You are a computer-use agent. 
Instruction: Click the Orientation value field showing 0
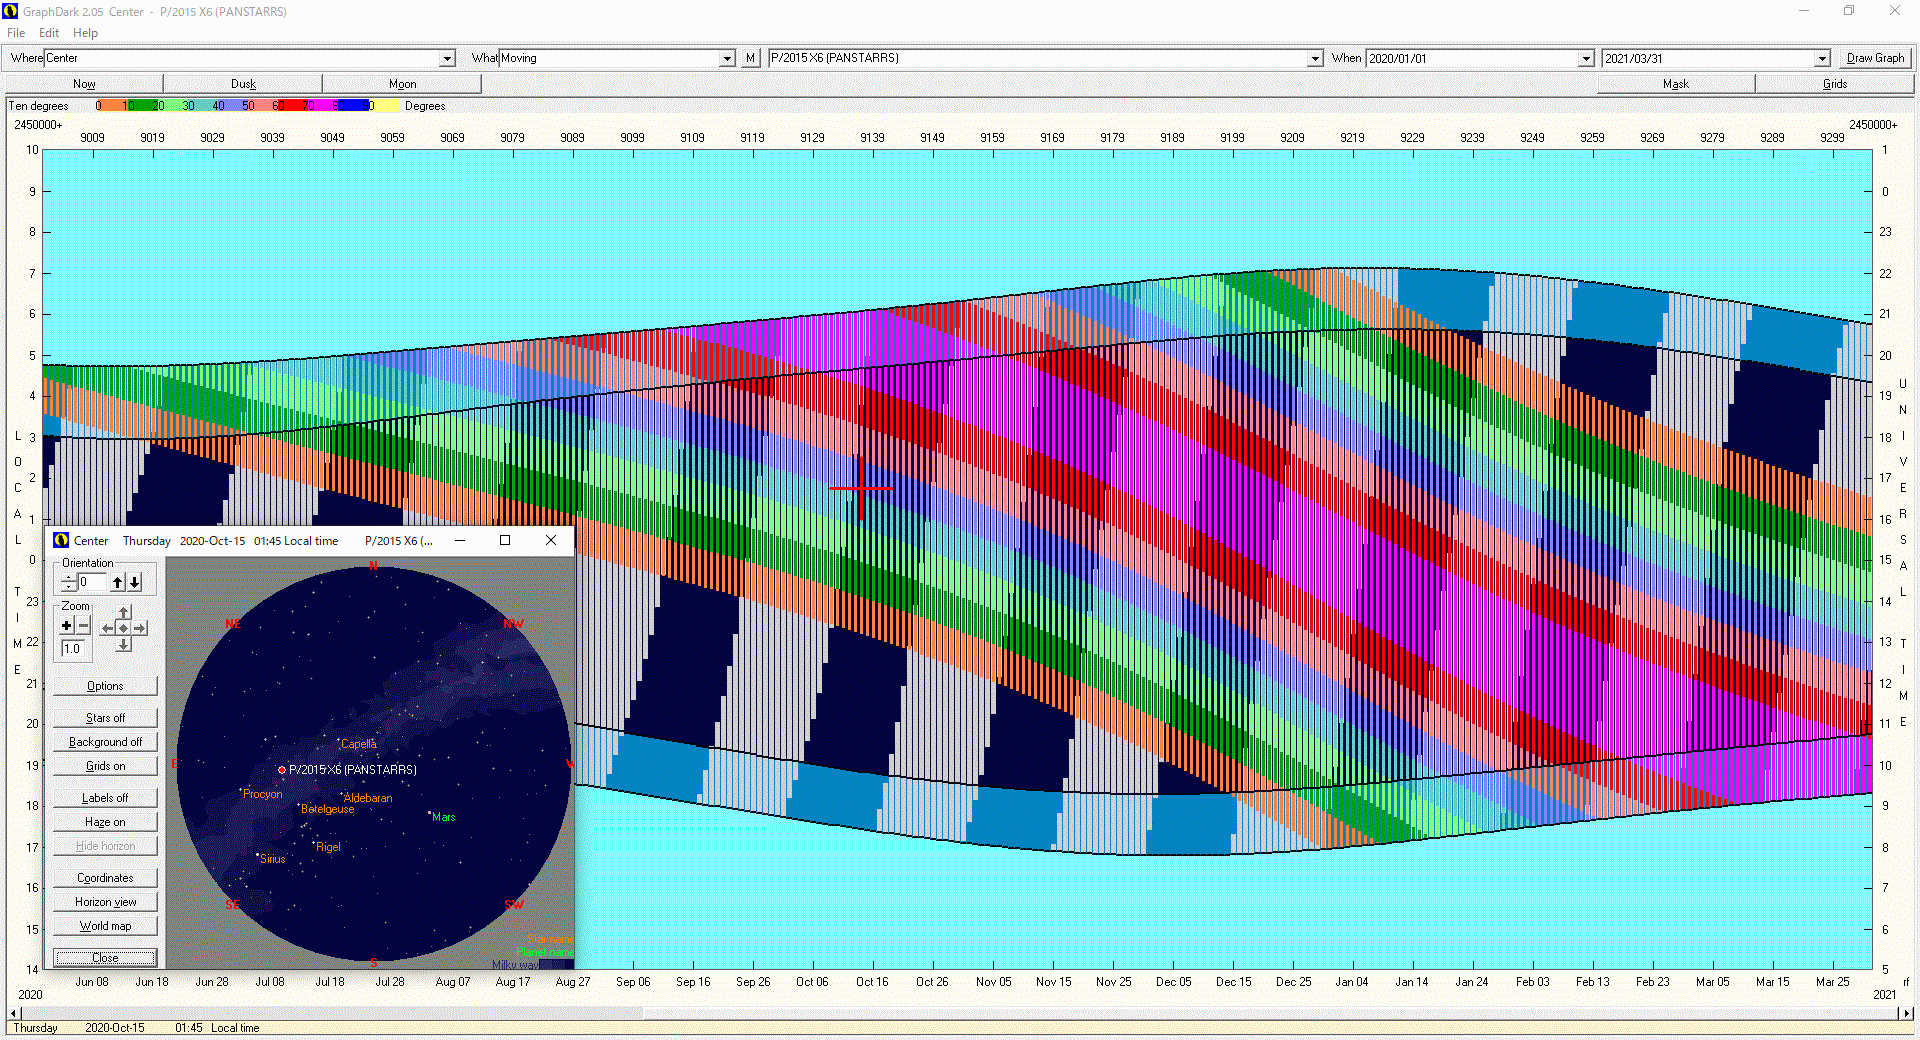point(92,582)
